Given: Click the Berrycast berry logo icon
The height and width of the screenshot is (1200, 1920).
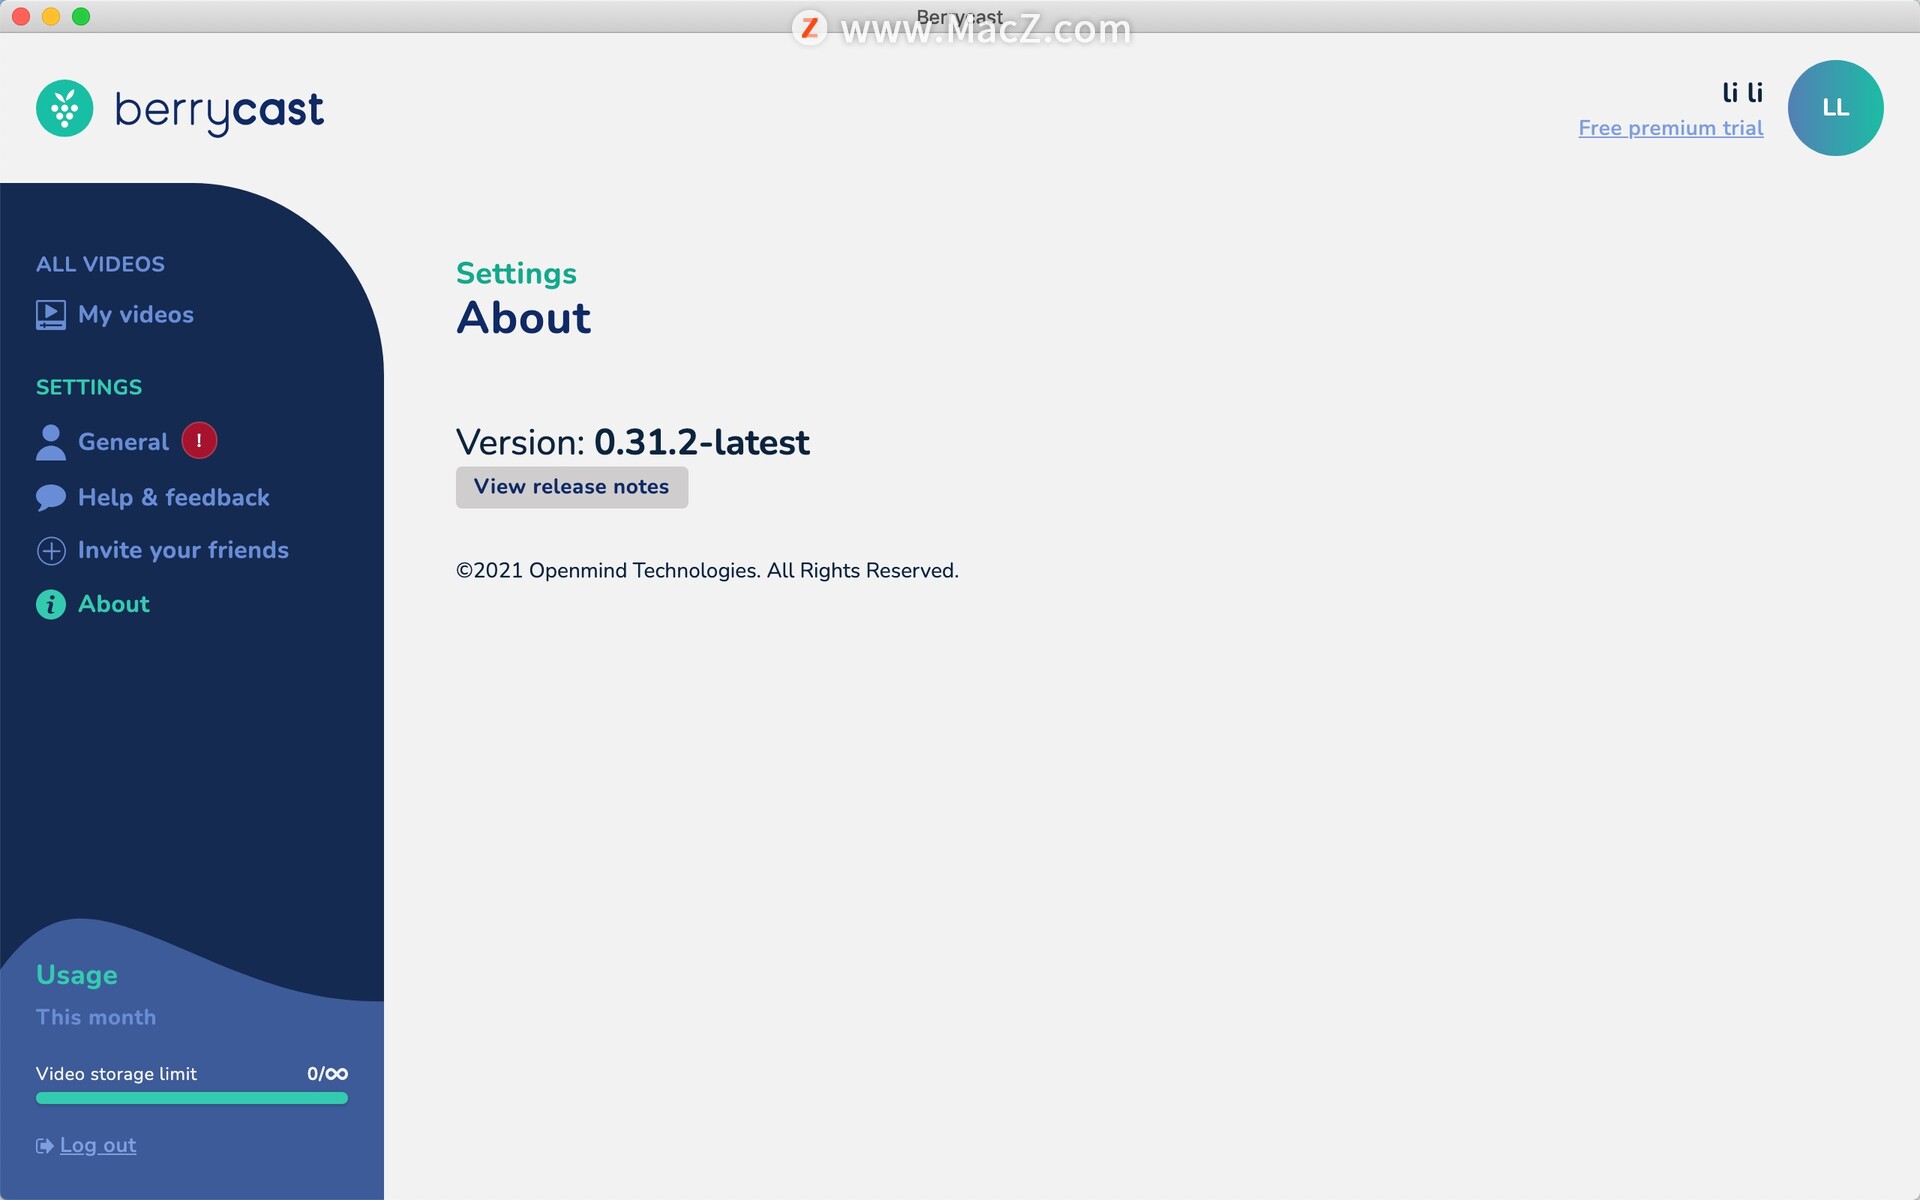Looking at the screenshot, I should [x=65, y=108].
